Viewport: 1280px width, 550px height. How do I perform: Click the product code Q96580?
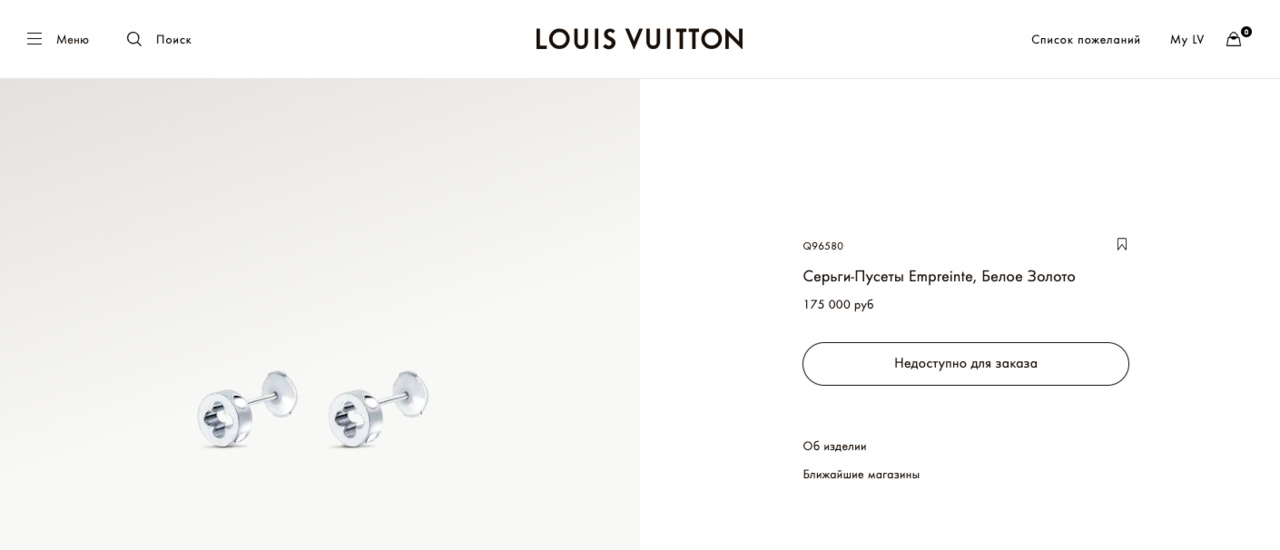click(x=823, y=246)
